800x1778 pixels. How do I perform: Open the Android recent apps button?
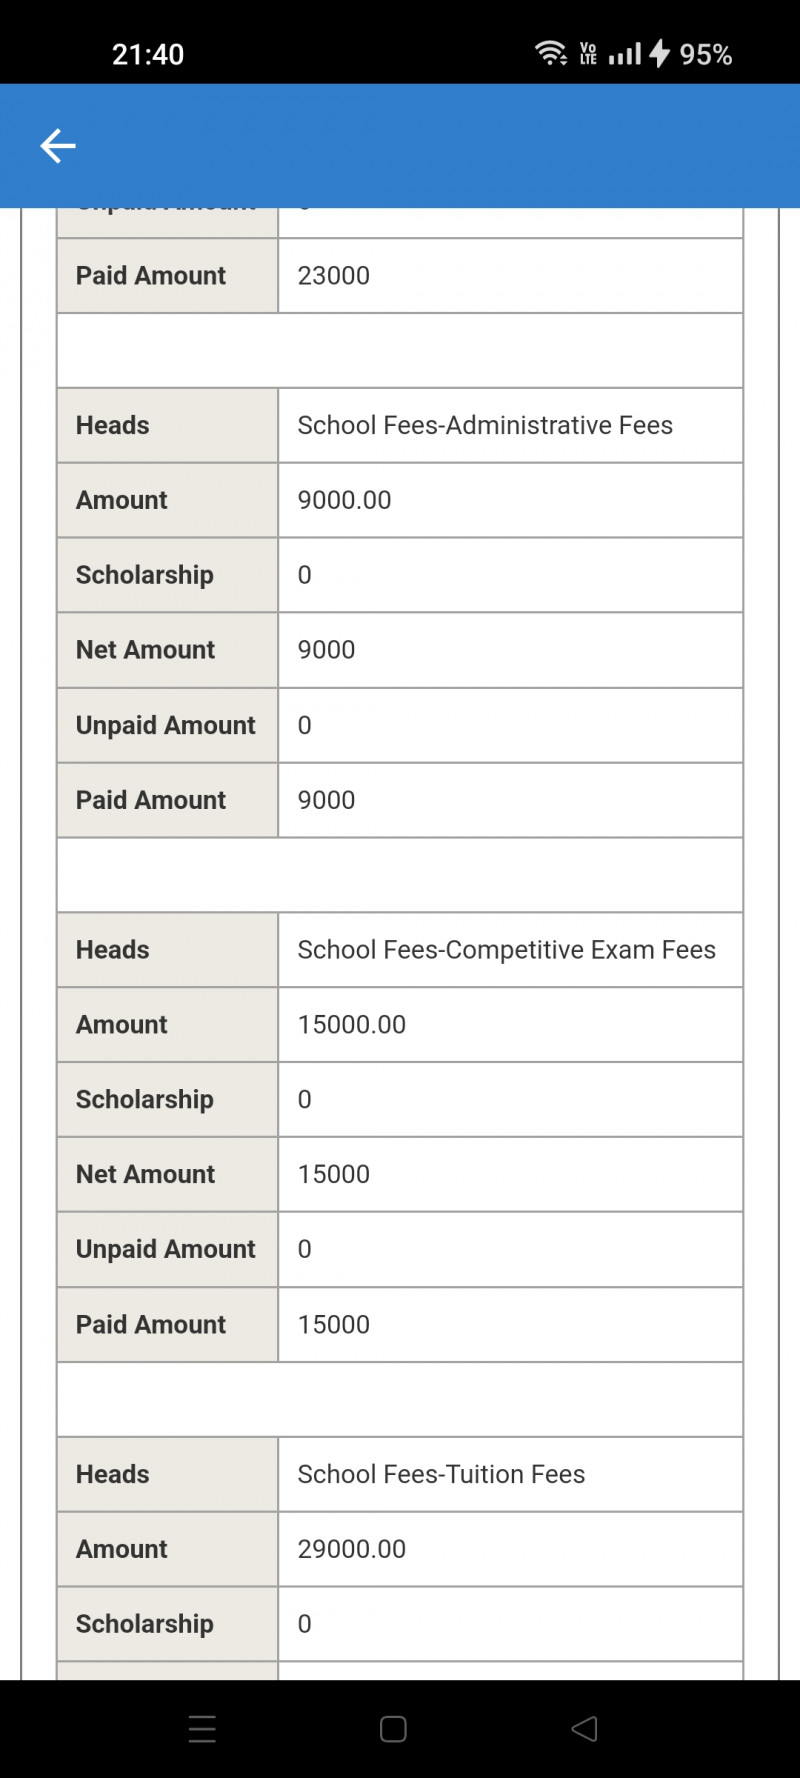click(202, 1729)
